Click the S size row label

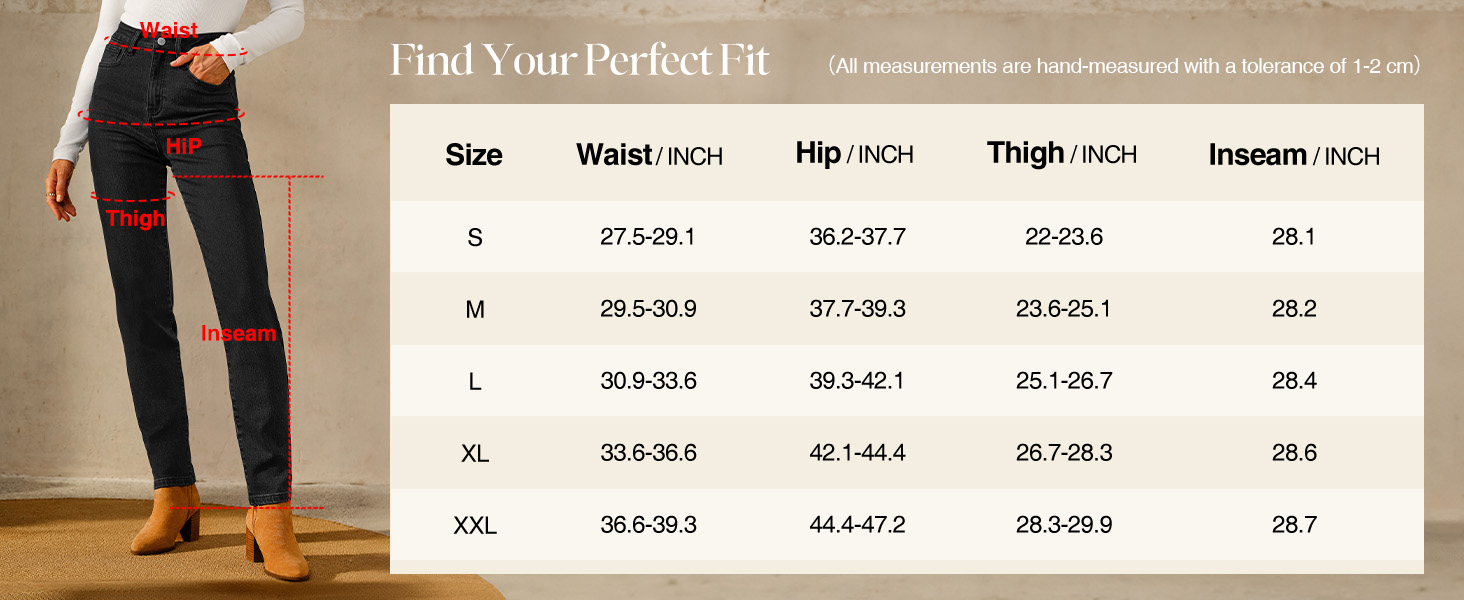coord(475,238)
